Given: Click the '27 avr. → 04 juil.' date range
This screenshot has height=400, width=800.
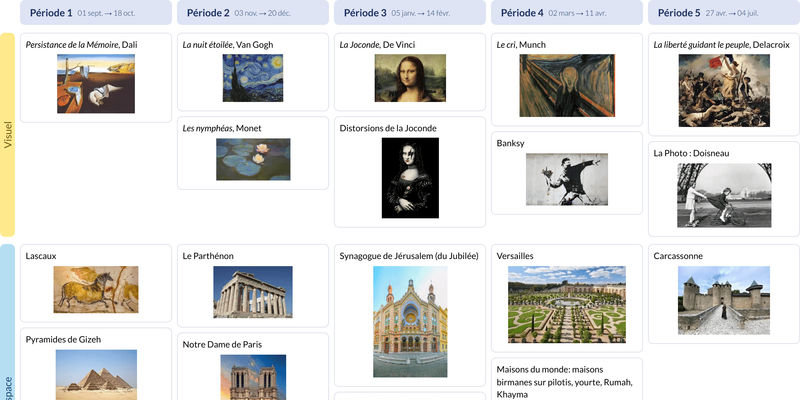Looking at the screenshot, I should coord(732,13).
